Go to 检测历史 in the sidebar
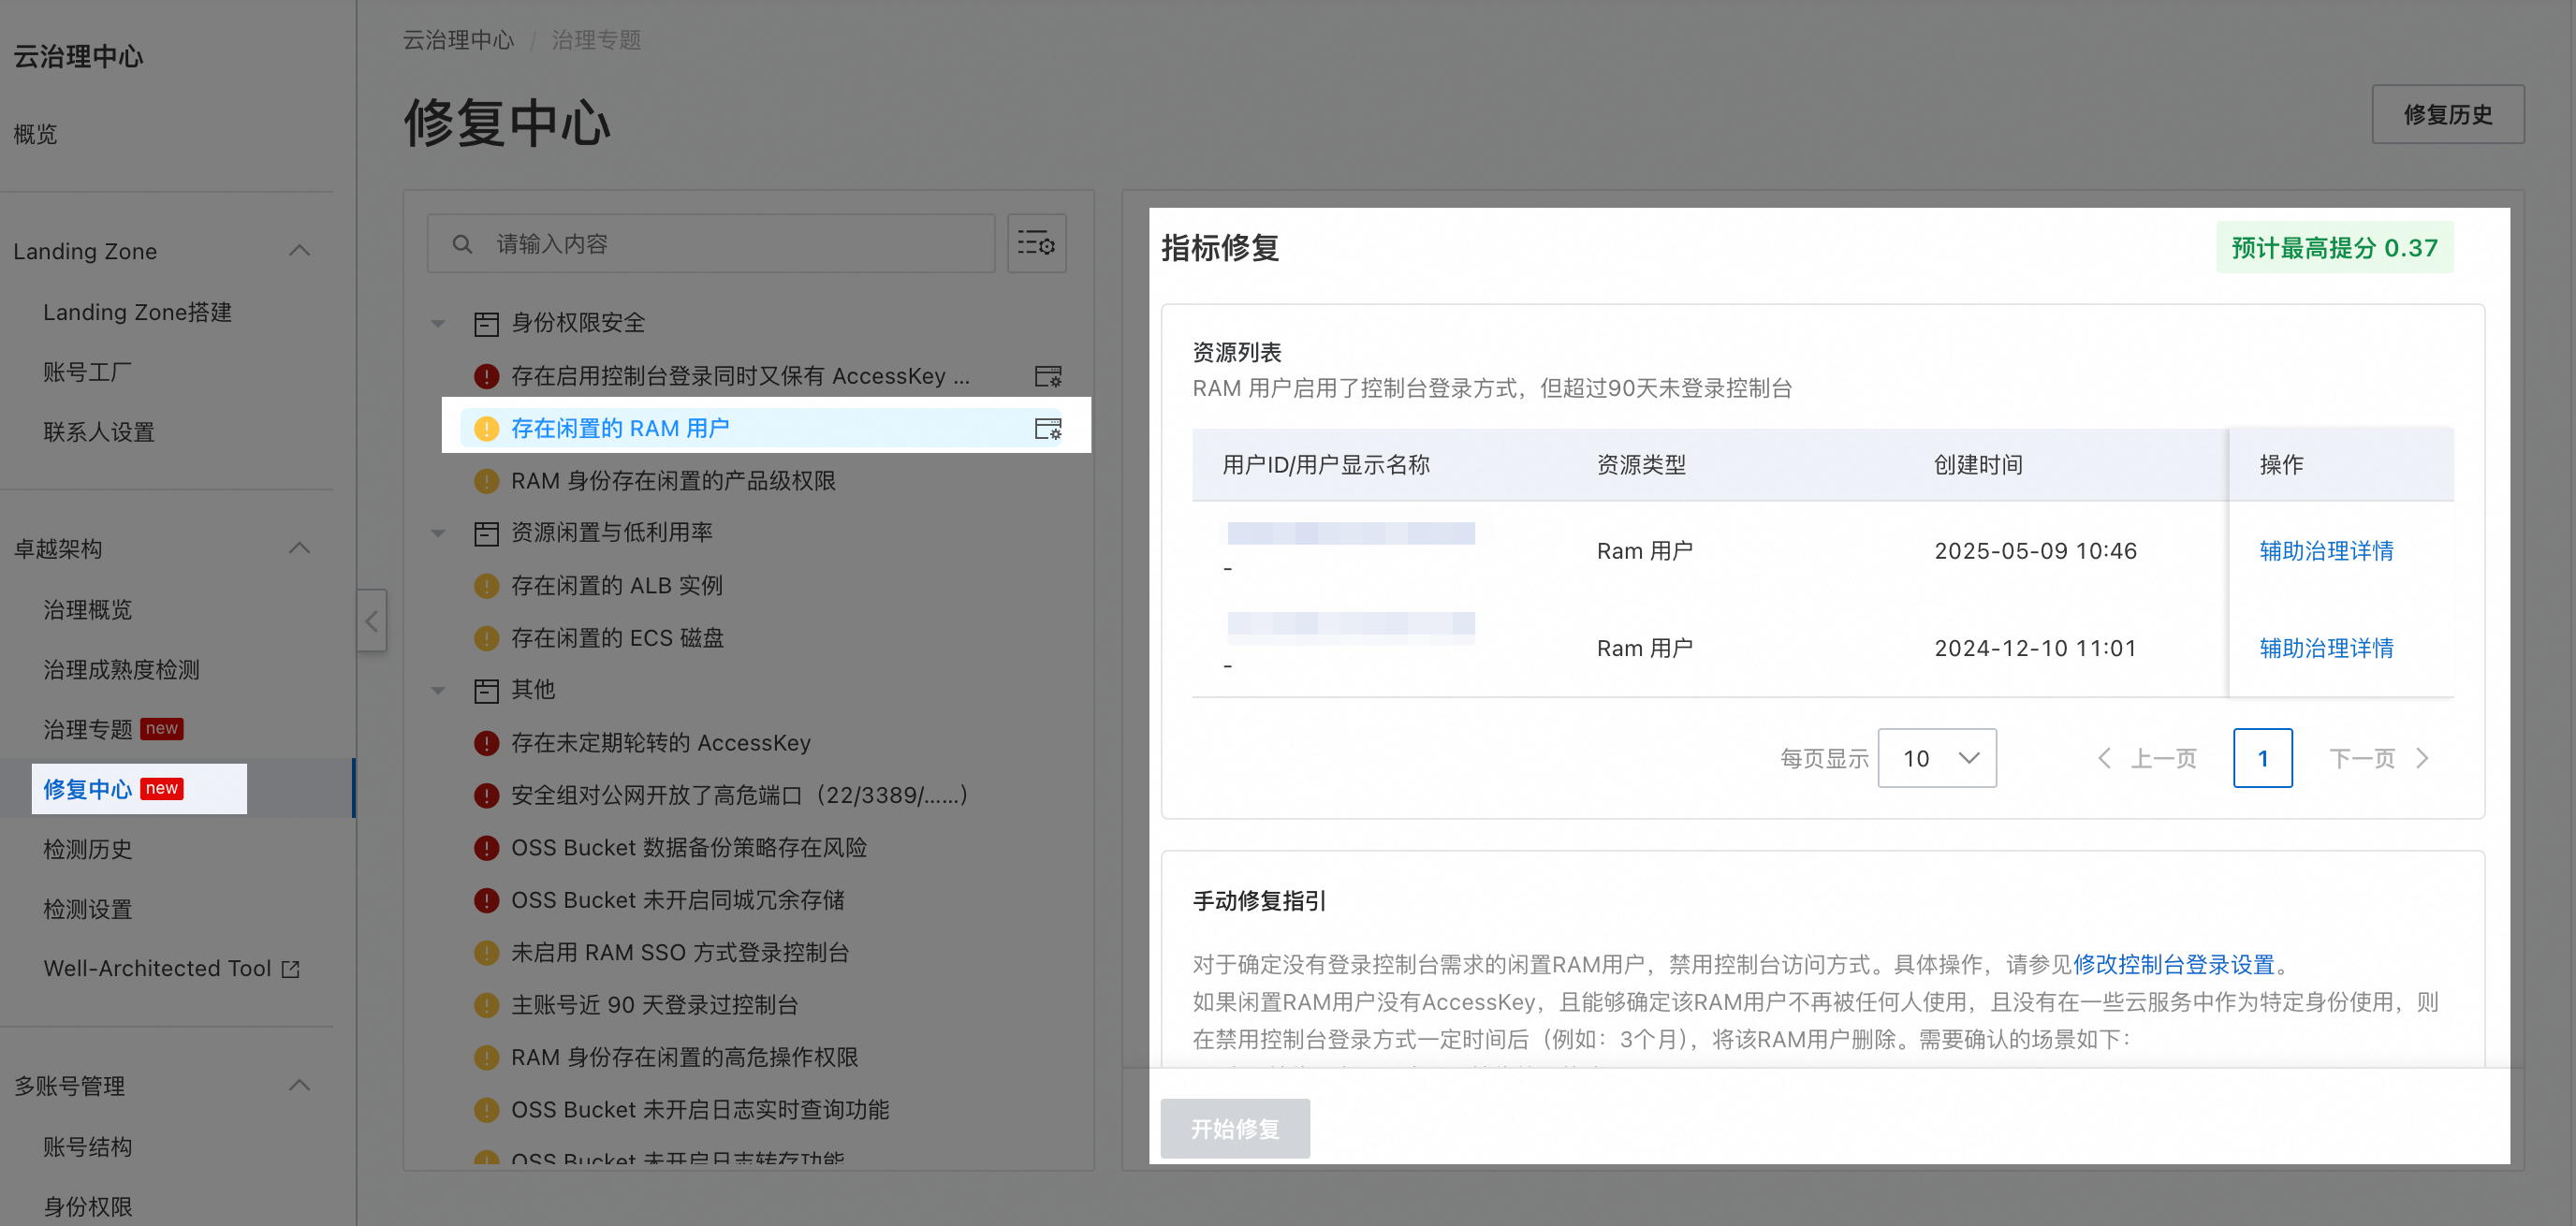 coord(88,849)
